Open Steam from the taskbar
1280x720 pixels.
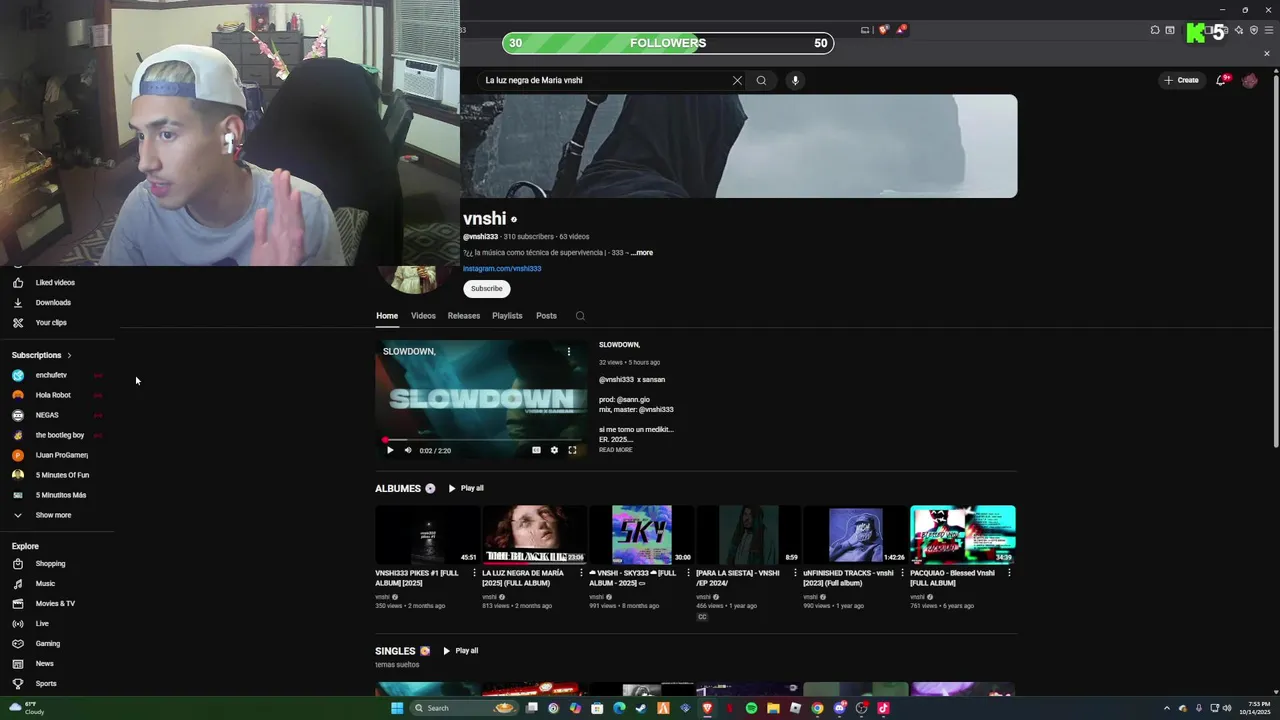click(x=641, y=708)
